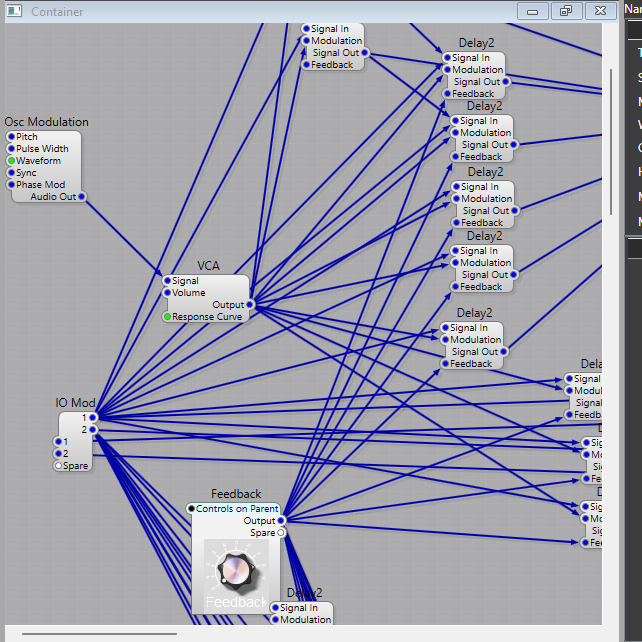The width and height of the screenshot is (642, 642).
Task: Click the Container window icon in title bar
Action: (14, 11)
